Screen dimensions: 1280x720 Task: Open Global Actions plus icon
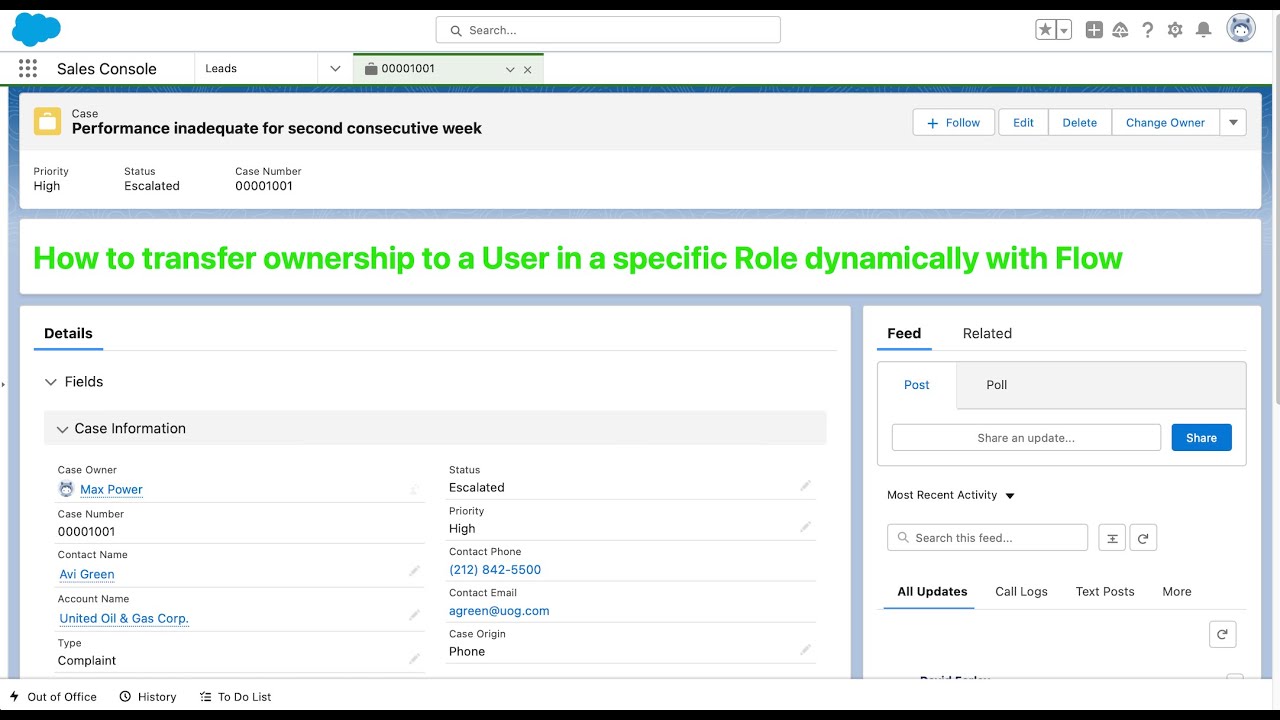[1094, 30]
